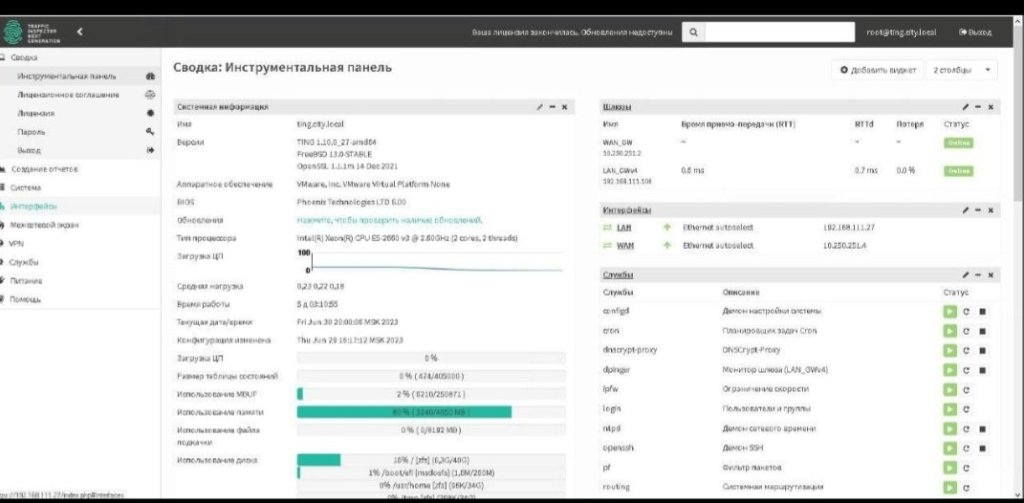
Task: Click the check for updates link
Action: pos(389,220)
